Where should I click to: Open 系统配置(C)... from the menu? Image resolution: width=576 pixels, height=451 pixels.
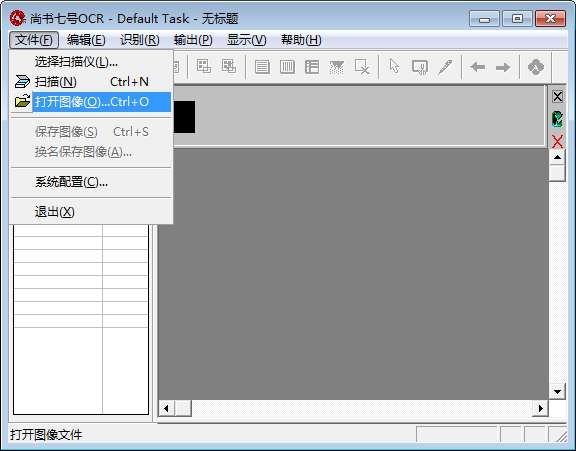click(91, 182)
